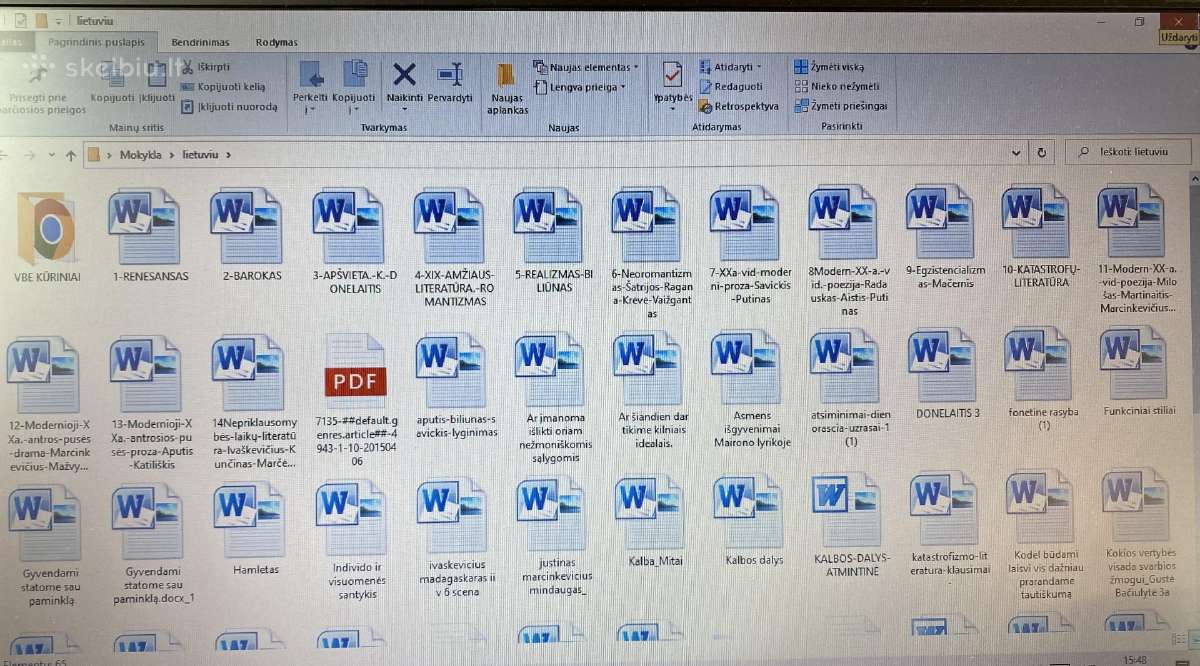The height and width of the screenshot is (666, 1200).
Task: Switch to Rodymas ribbon tab
Action: (276, 42)
